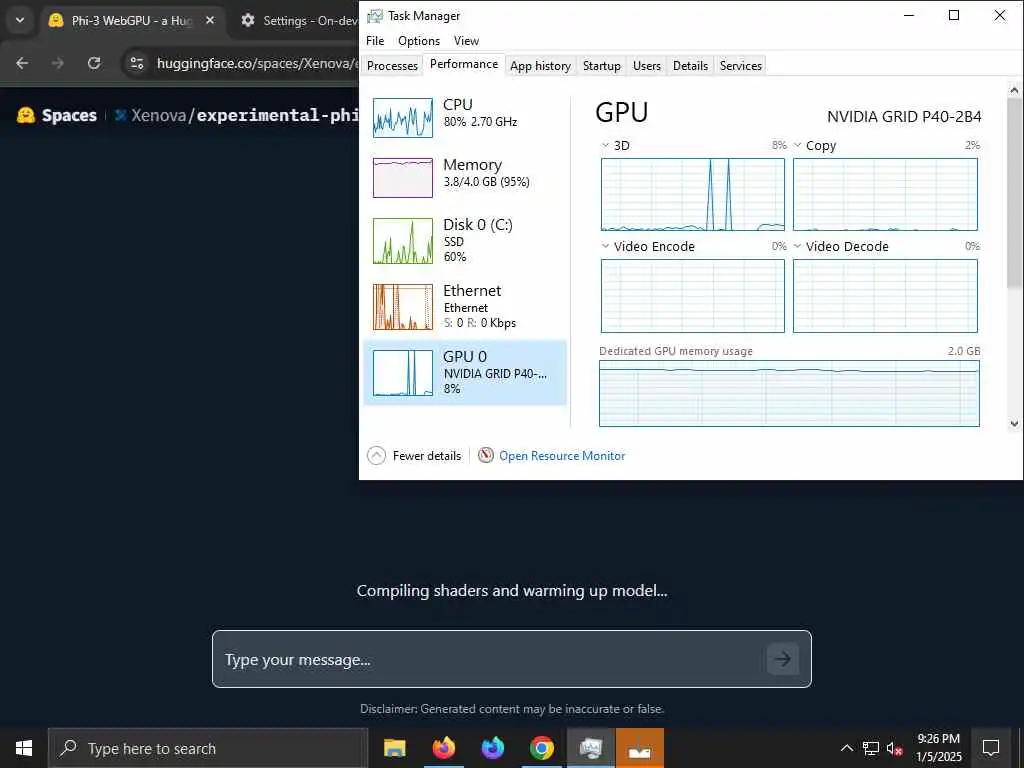
Task: Select the Disk 0 (C:) graph thumbnail
Action: pos(402,241)
